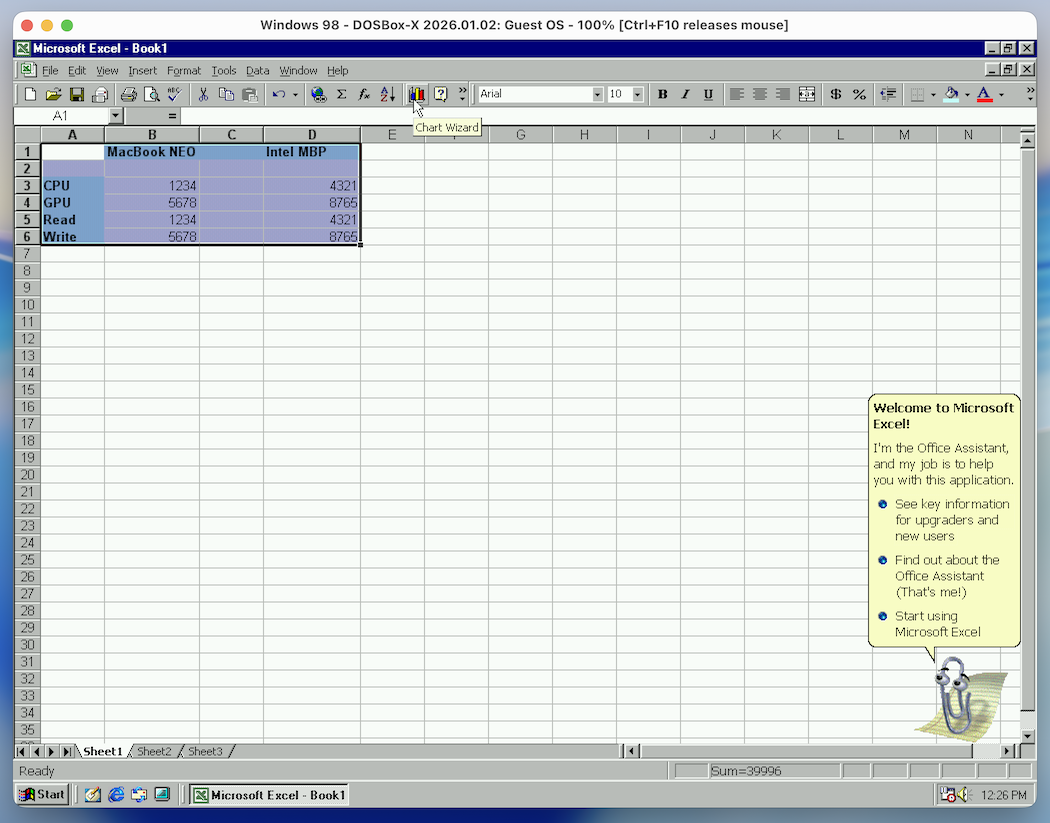Expand the Undo history dropdown arrow
Screen dimensions: 1050x823
click(295, 94)
